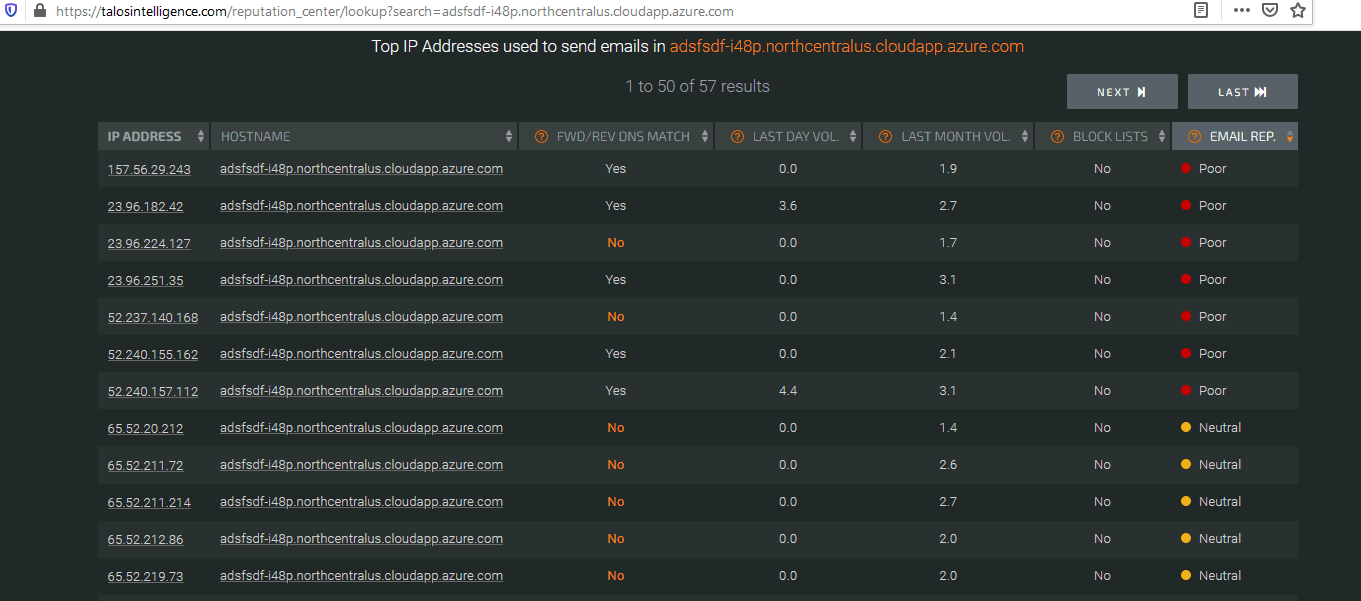Select Neutral reputation in 65.52.219.73 row
1361x601 pixels.
1220,576
